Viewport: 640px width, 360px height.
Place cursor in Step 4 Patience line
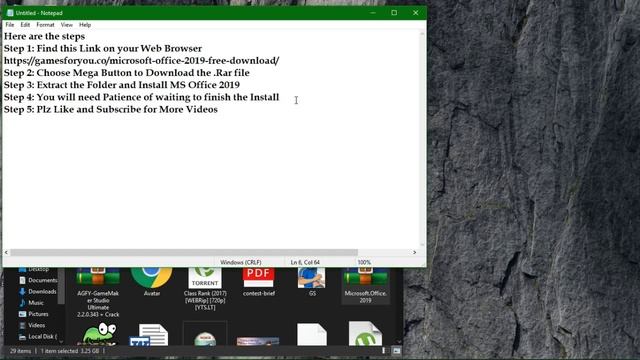[142, 97]
